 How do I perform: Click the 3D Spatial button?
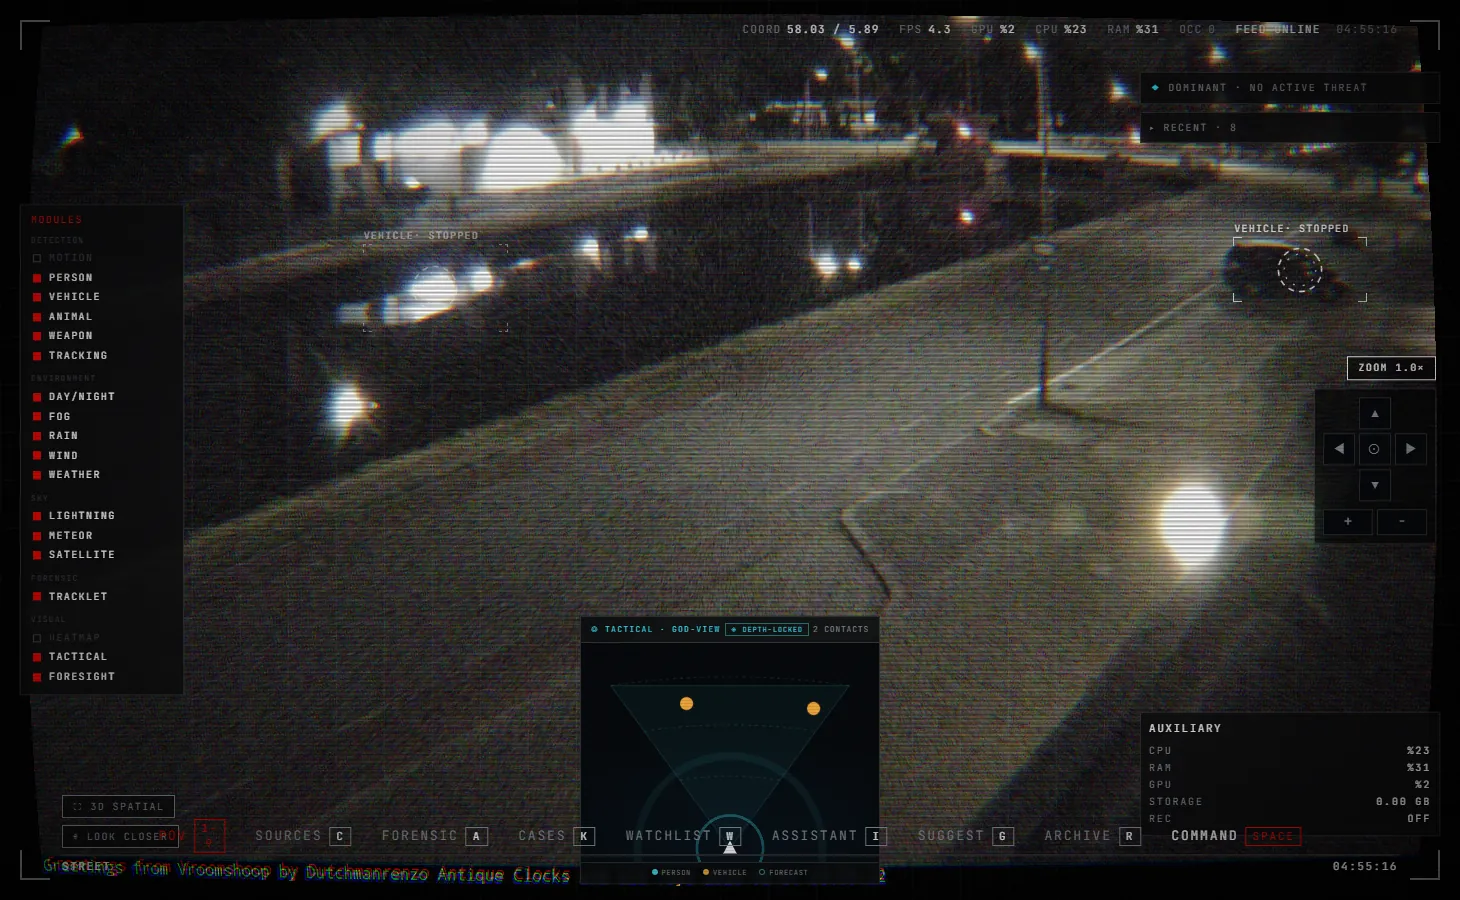pos(118,806)
